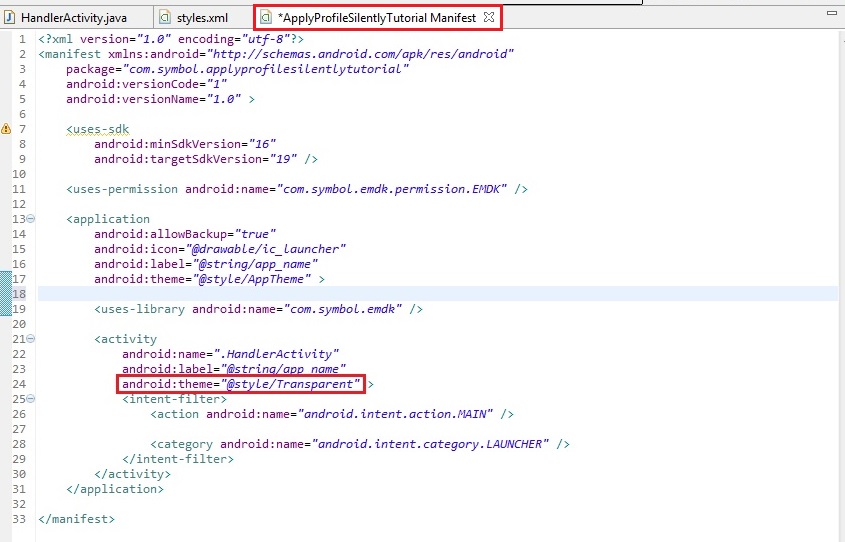Viewport: 845px width, 542px height.
Task: Fold the intent-filter block at line 25
Action: click(x=30, y=399)
